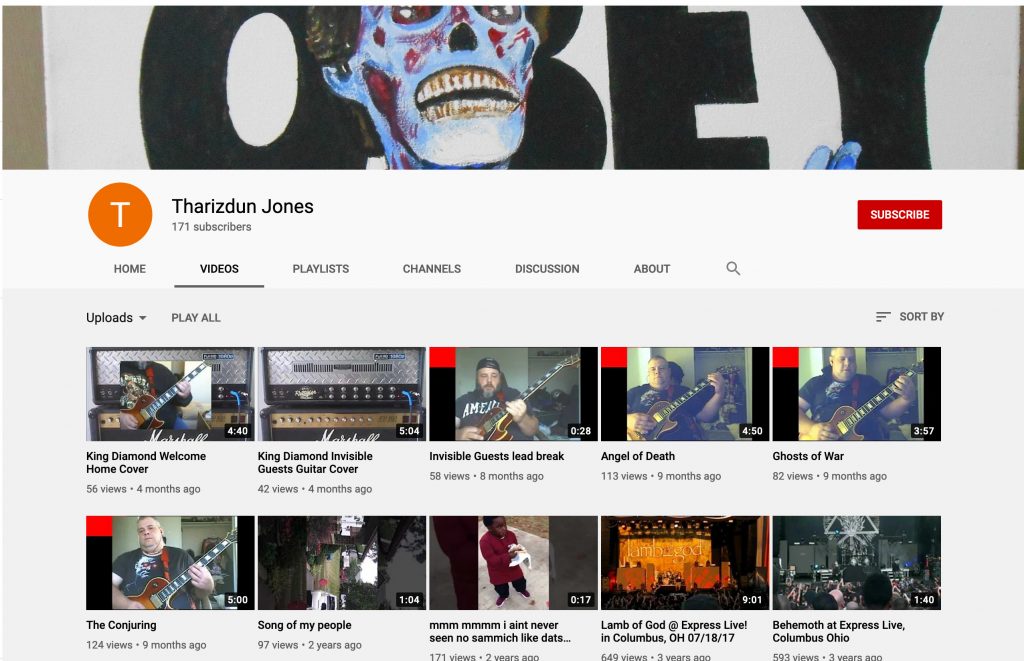Play the King Diamond Welcome Home Cover thumbnail
This screenshot has width=1024, height=661.
tap(170, 394)
